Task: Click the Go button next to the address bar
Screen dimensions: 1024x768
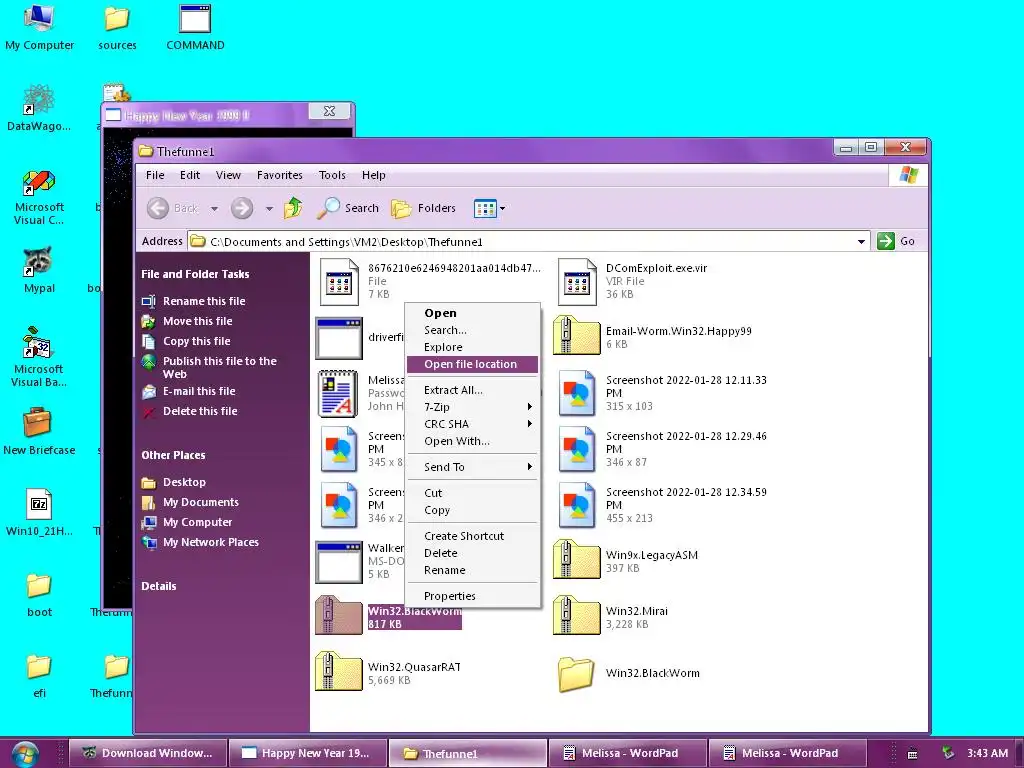Action: click(x=896, y=241)
